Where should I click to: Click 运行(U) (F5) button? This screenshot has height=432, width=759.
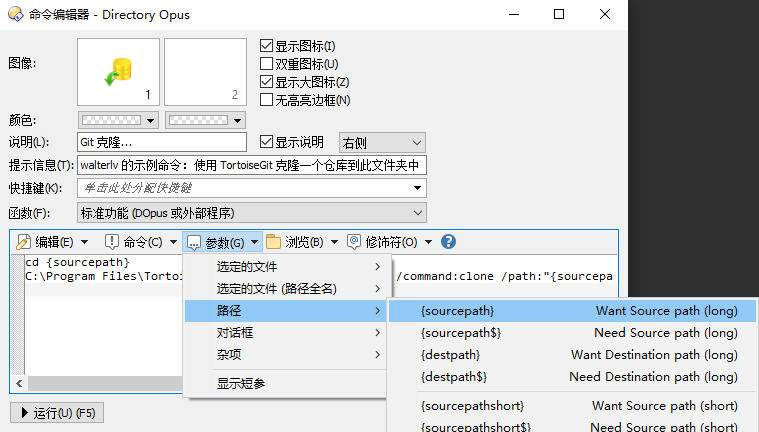point(57,413)
